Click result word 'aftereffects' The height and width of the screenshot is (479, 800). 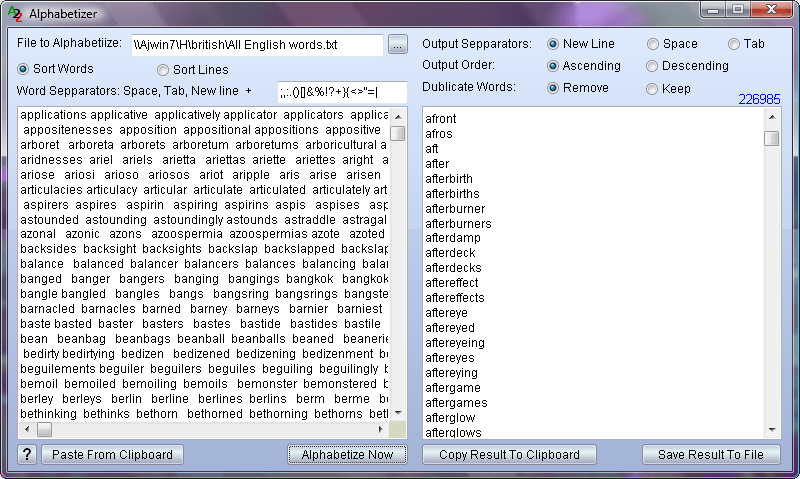455,298
